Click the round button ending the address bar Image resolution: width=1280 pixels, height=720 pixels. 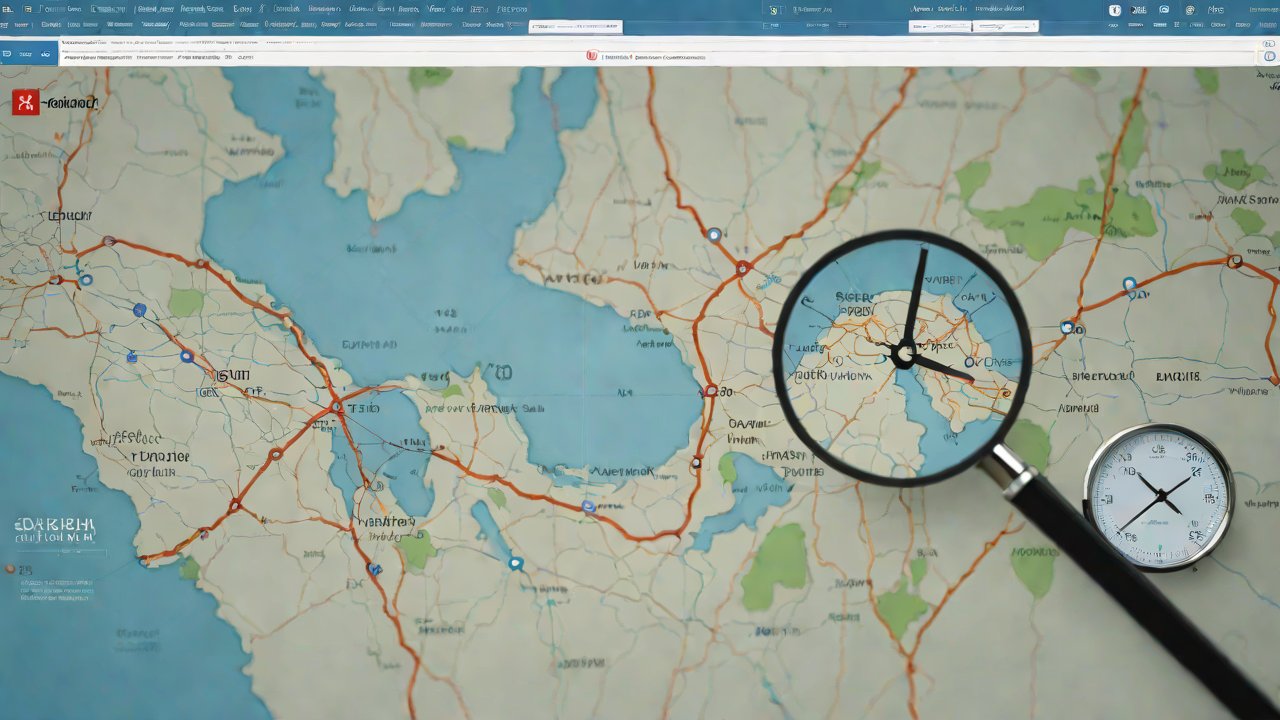point(1269,56)
